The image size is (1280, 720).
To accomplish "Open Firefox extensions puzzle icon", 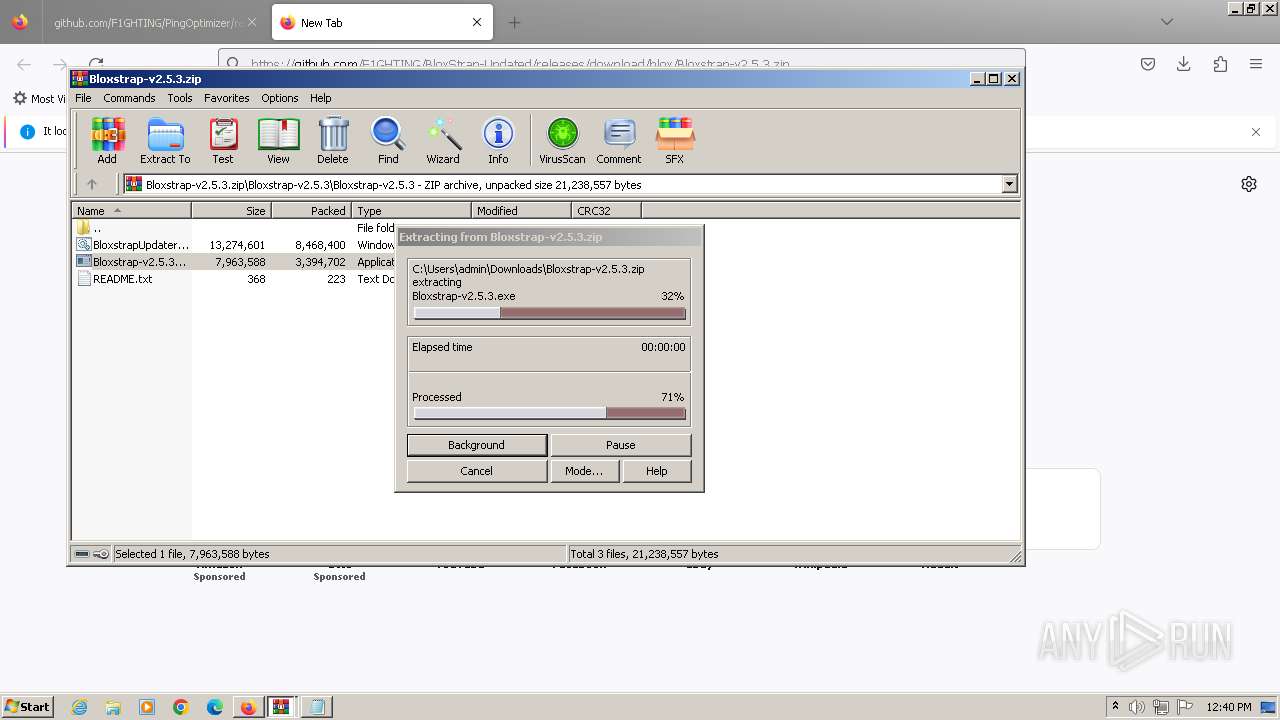I will (1220, 63).
